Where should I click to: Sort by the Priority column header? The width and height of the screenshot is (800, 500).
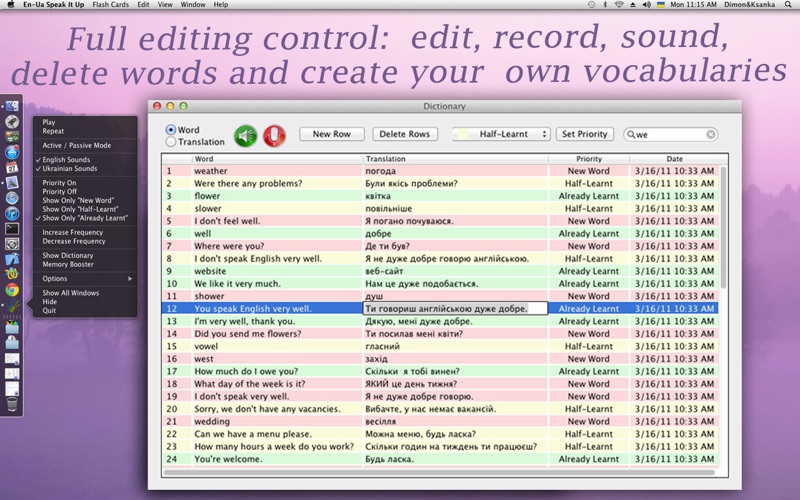coord(589,159)
